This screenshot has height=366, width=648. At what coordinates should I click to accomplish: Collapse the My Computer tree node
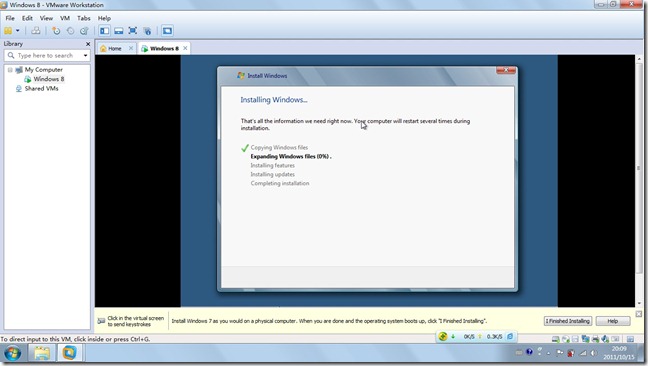(x=10, y=70)
